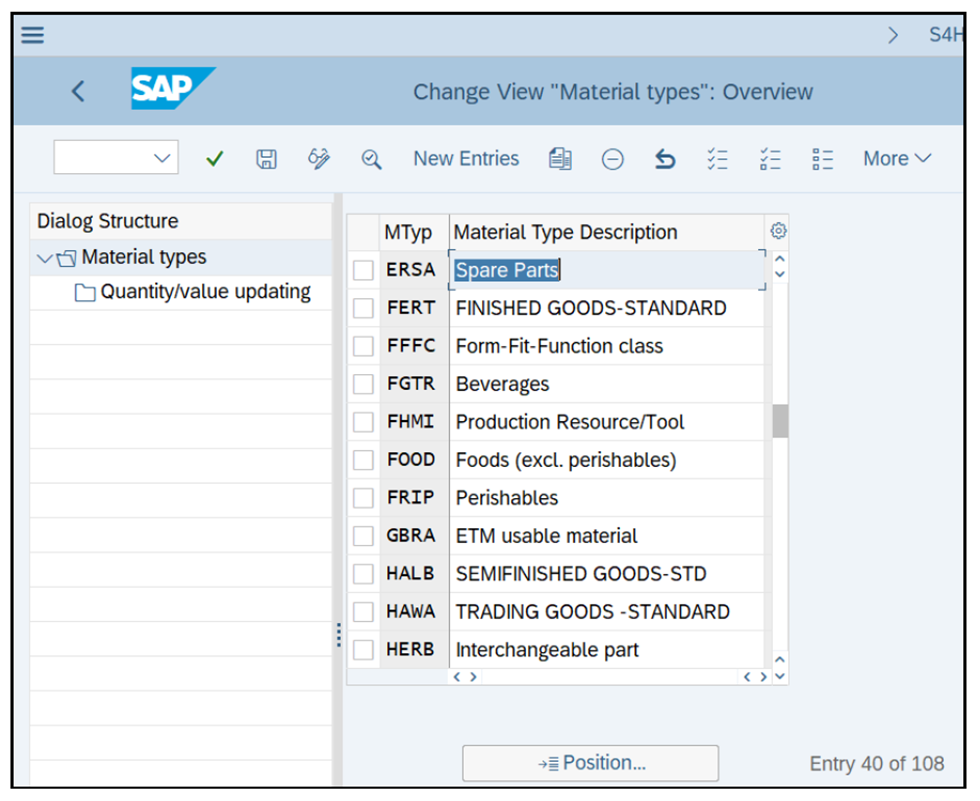
Task: Open the table settings gear icon
Action: pyautogui.click(x=778, y=230)
